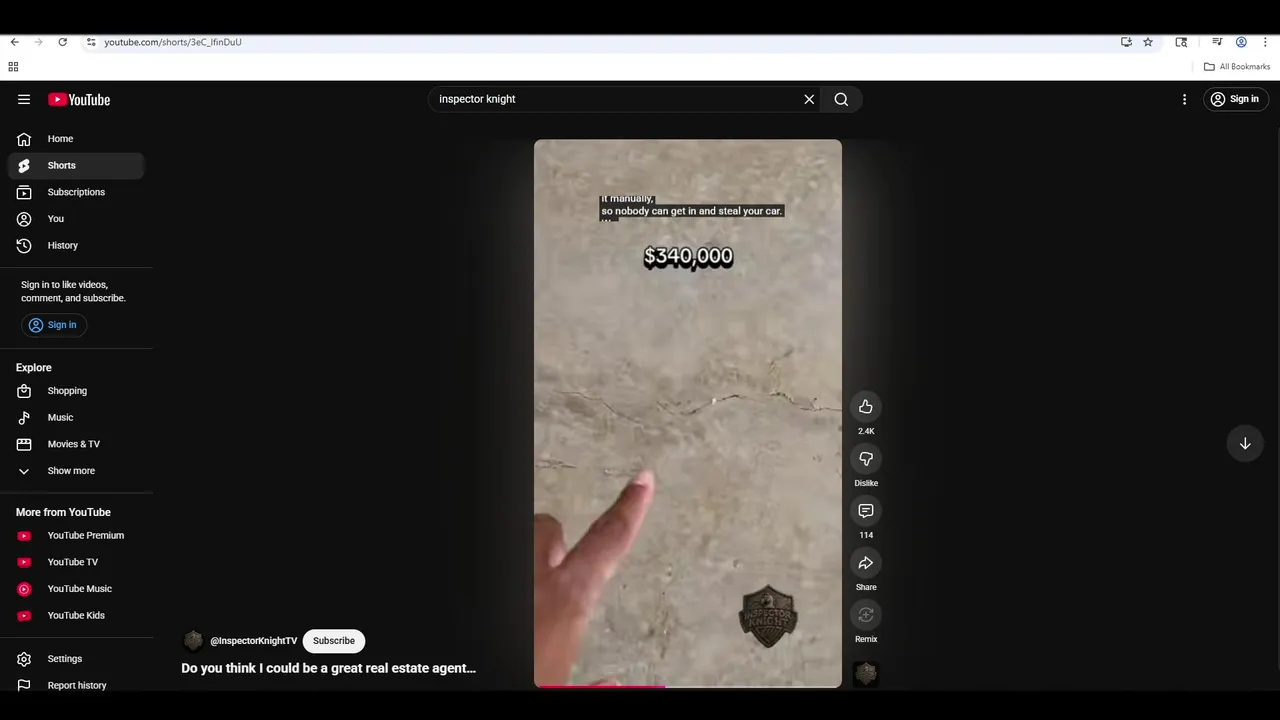Open Movies & TV category
The height and width of the screenshot is (720, 1280).
[76, 444]
